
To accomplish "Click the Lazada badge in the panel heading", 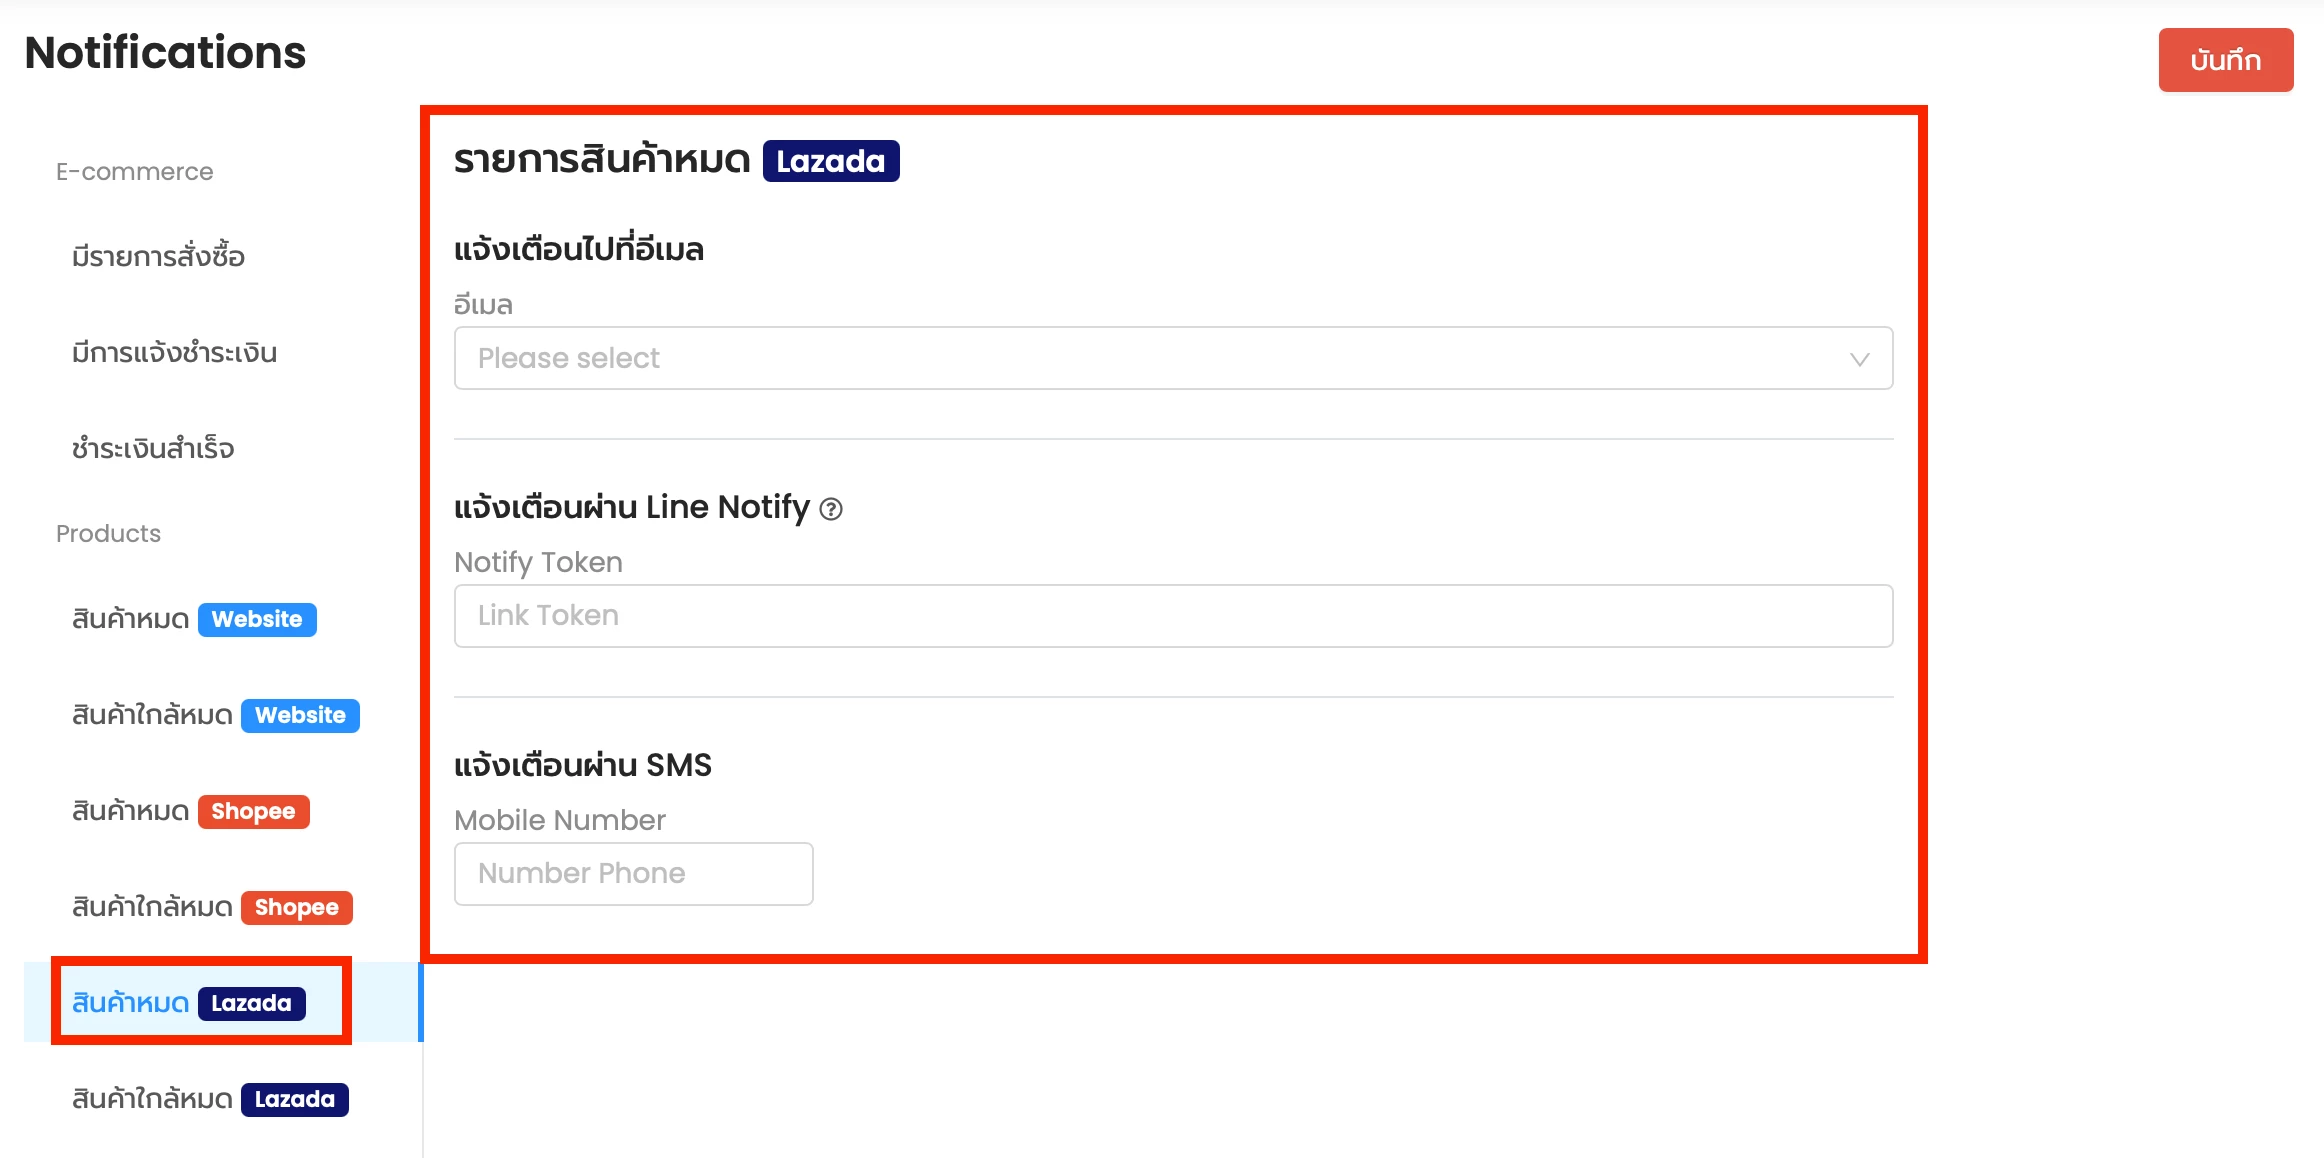I will 831,161.
